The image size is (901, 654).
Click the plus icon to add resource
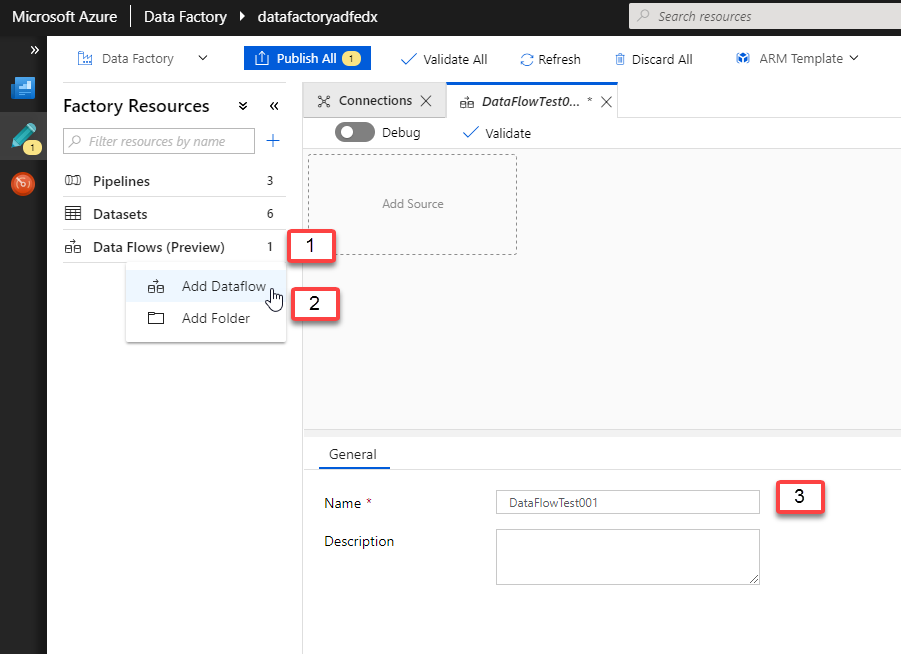coord(273,141)
